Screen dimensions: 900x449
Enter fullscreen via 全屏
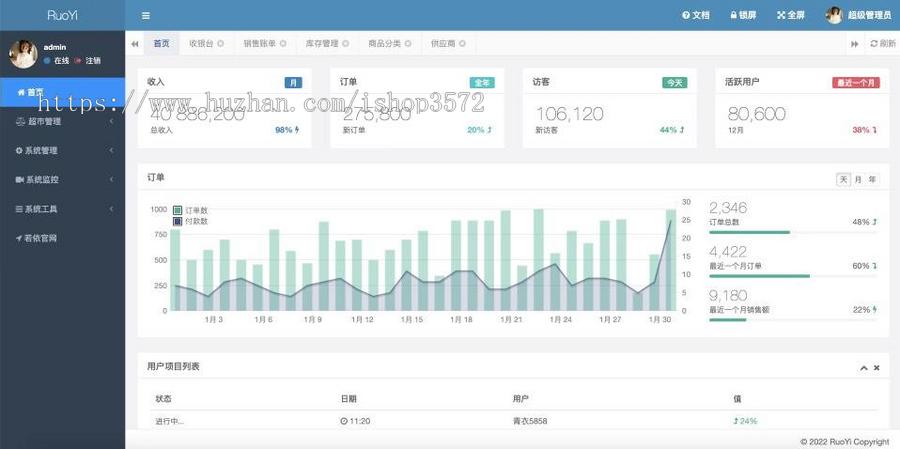click(x=790, y=16)
